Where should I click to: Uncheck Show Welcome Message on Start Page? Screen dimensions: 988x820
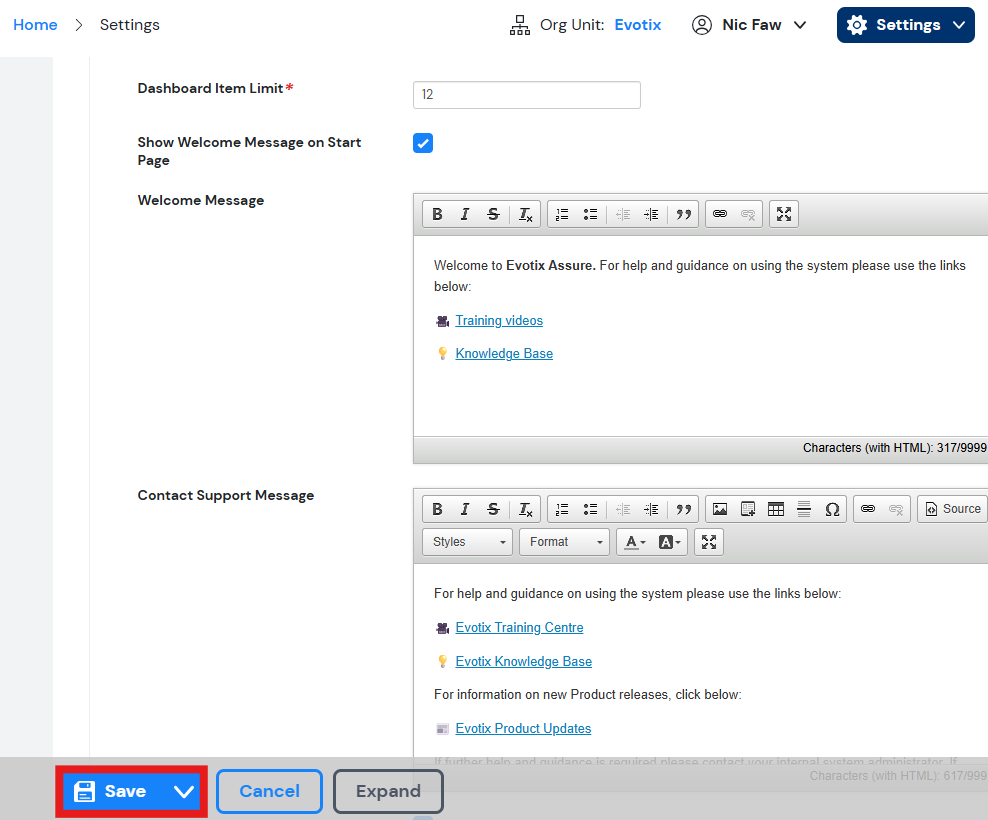point(423,143)
